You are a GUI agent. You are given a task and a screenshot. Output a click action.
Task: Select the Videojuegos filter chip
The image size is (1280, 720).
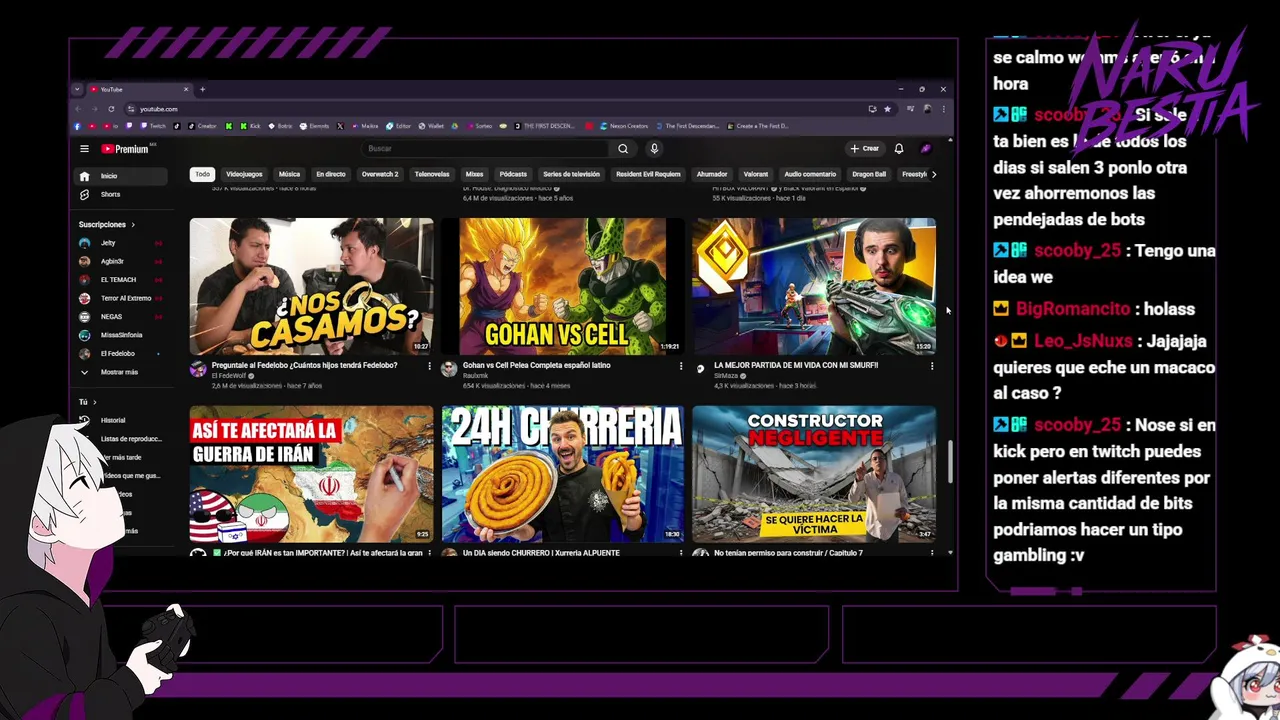tap(244, 174)
